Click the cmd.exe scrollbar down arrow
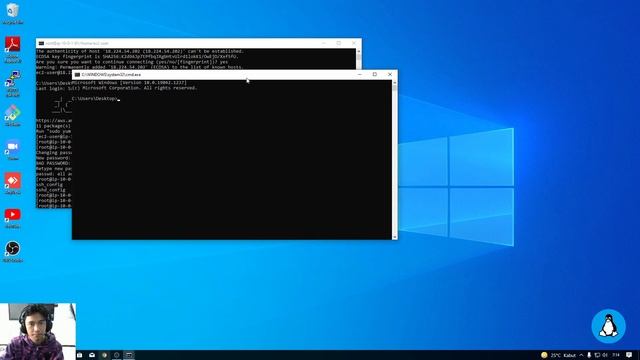Image resolution: width=640 pixels, height=360 pixels. tap(395, 237)
